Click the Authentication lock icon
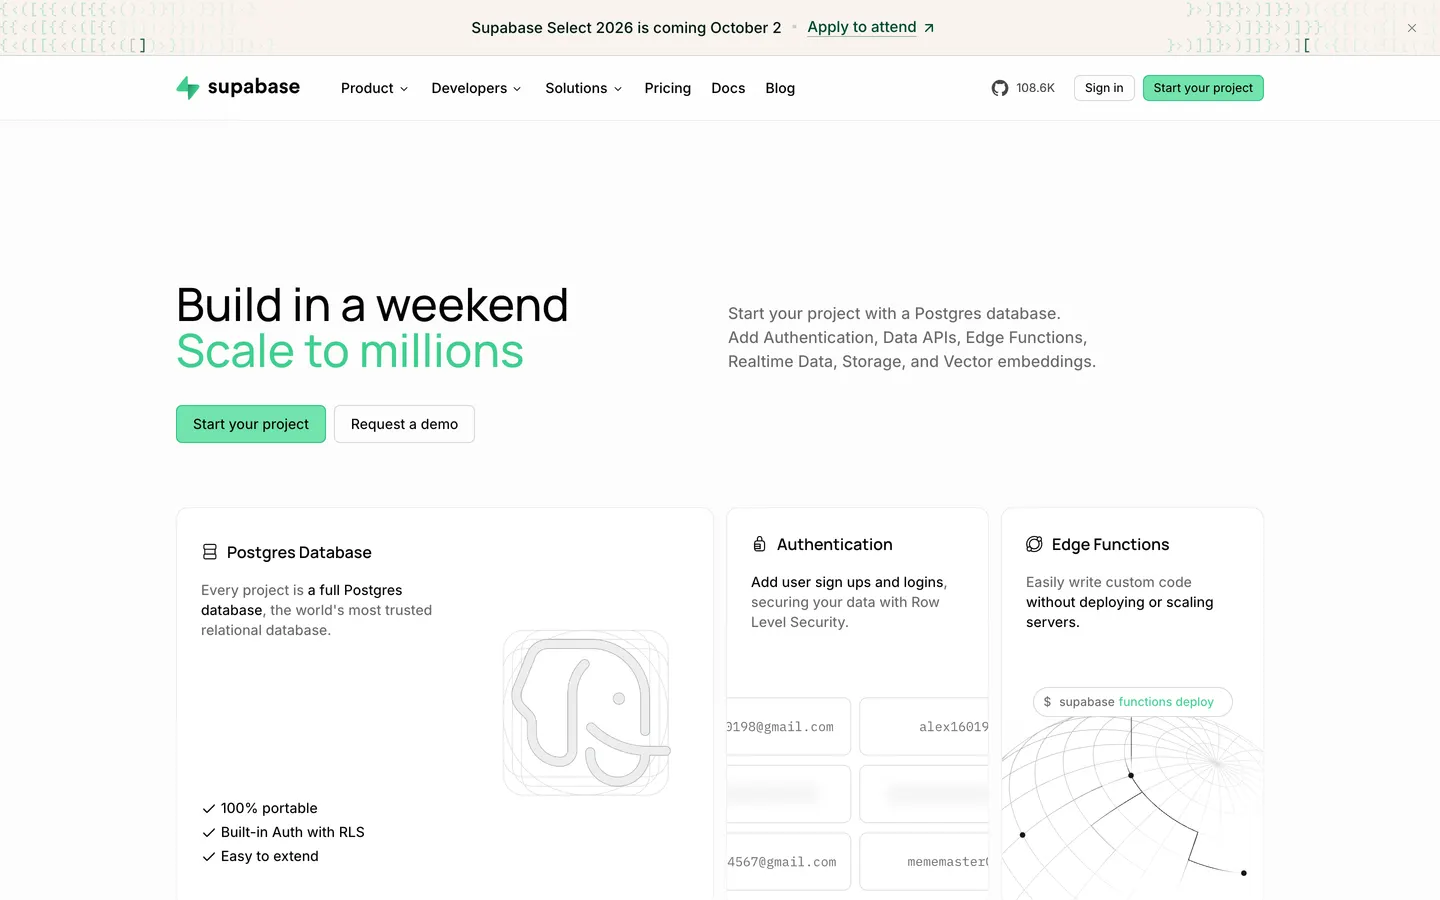1440x900 pixels. pos(759,544)
